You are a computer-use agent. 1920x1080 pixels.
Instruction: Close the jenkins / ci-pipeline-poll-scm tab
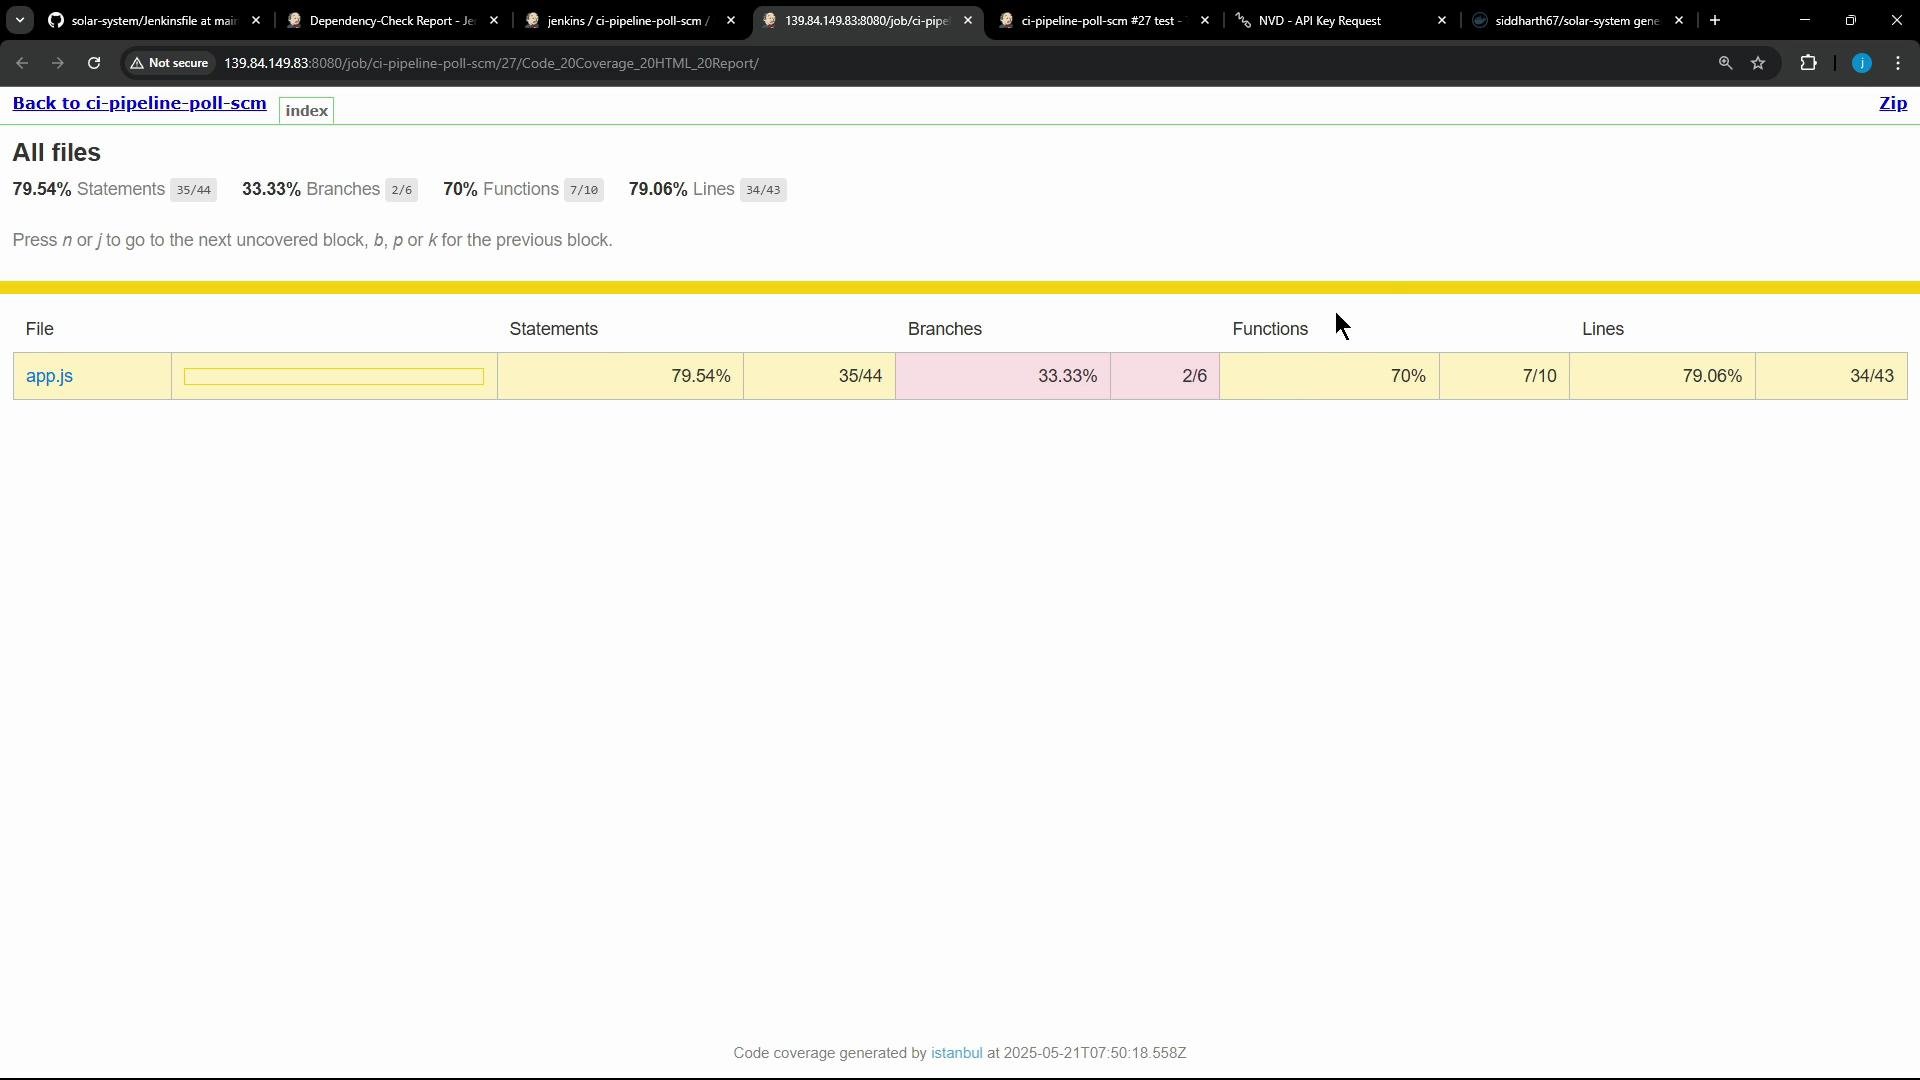[x=731, y=20]
